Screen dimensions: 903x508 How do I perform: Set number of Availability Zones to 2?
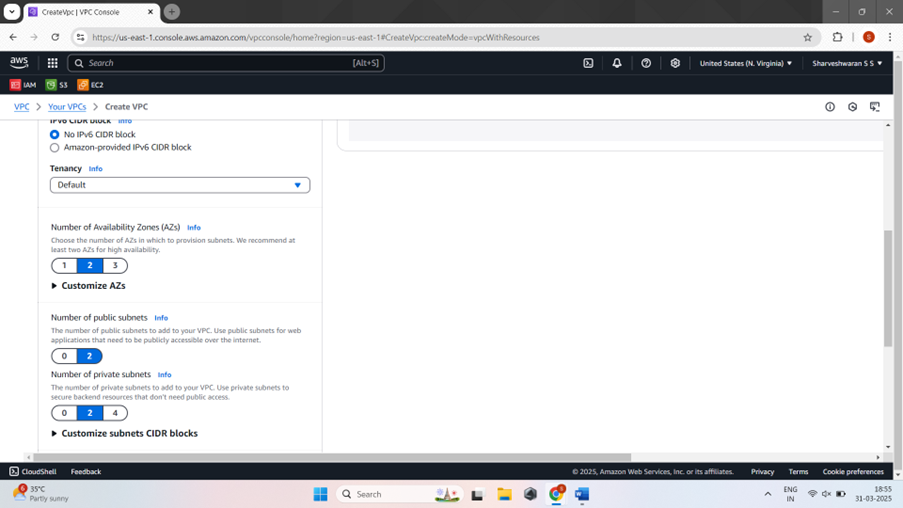point(90,266)
